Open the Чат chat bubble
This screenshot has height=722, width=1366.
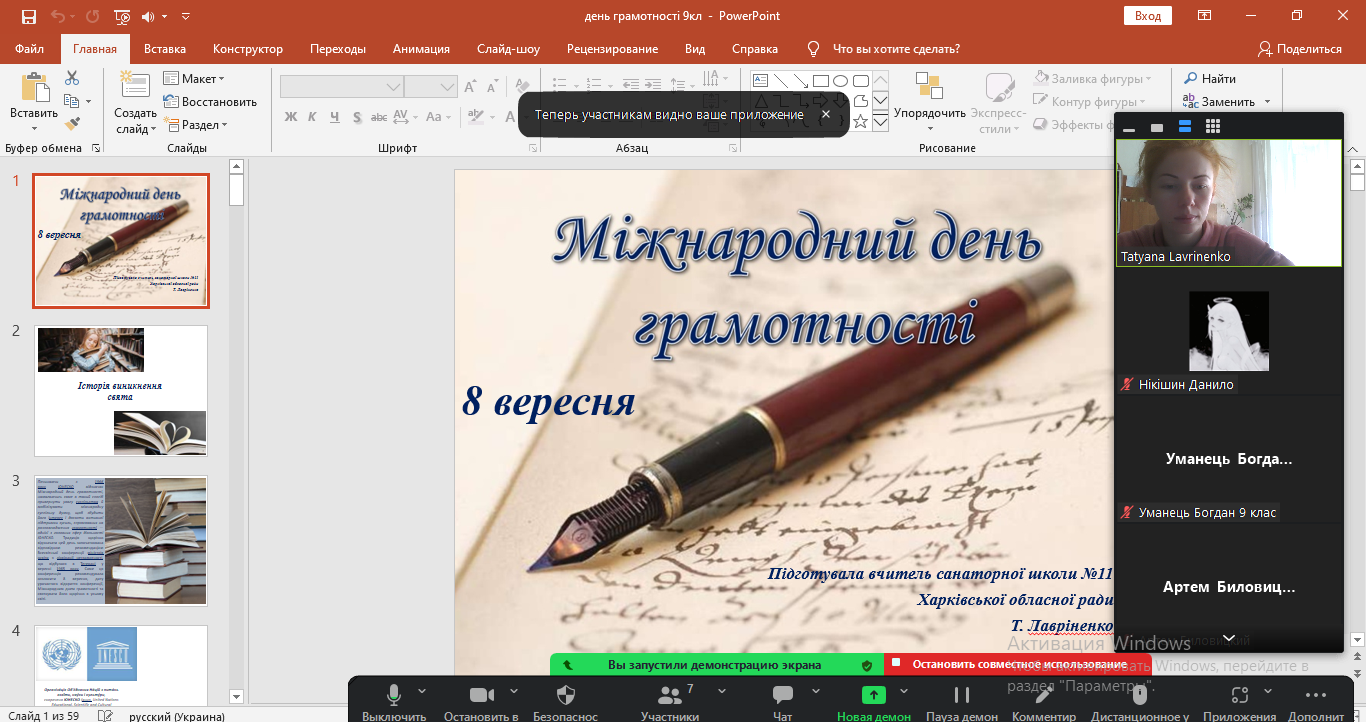click(x=783, y=695)
